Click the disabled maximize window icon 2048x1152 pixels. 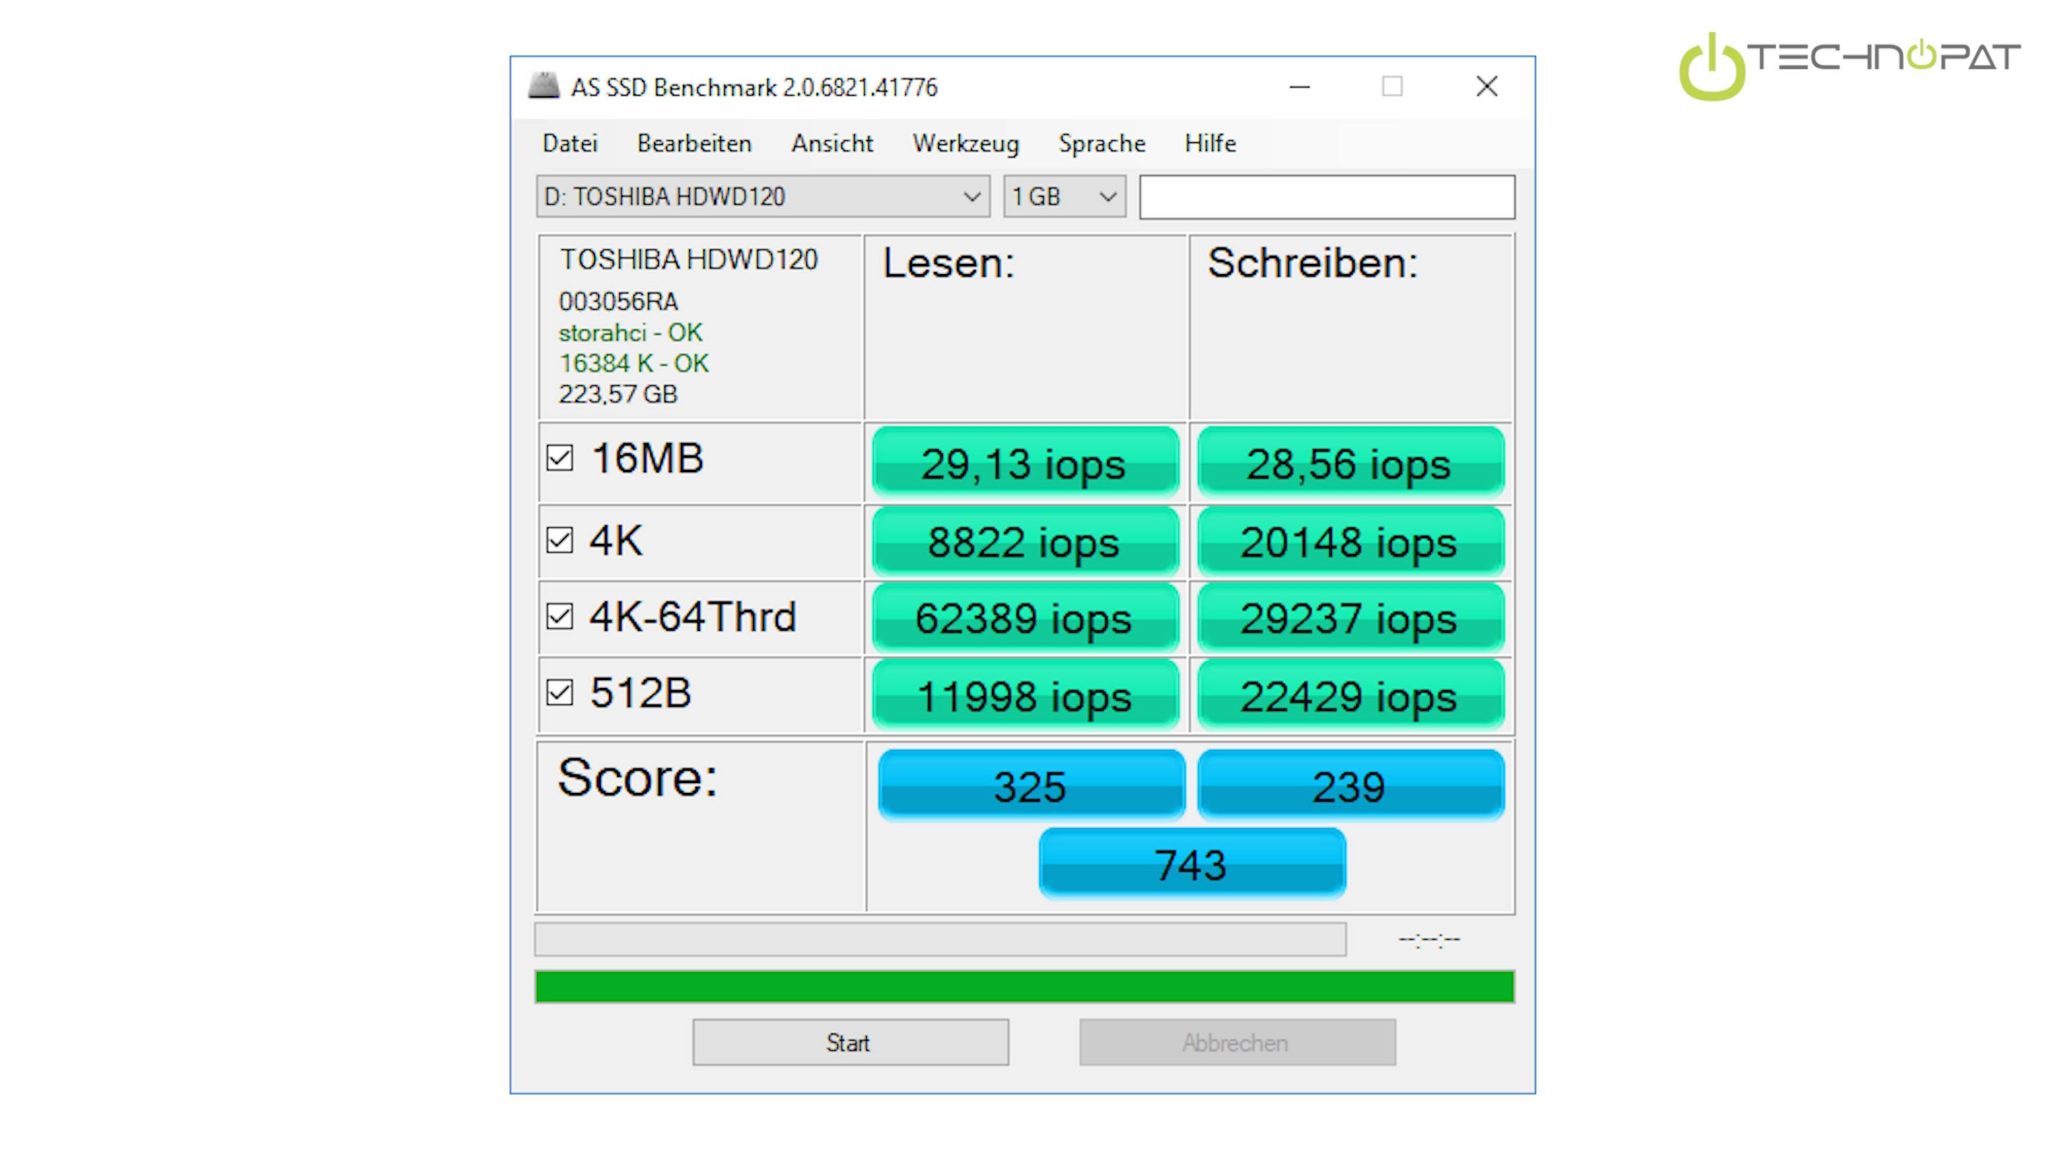(1392, 87)
